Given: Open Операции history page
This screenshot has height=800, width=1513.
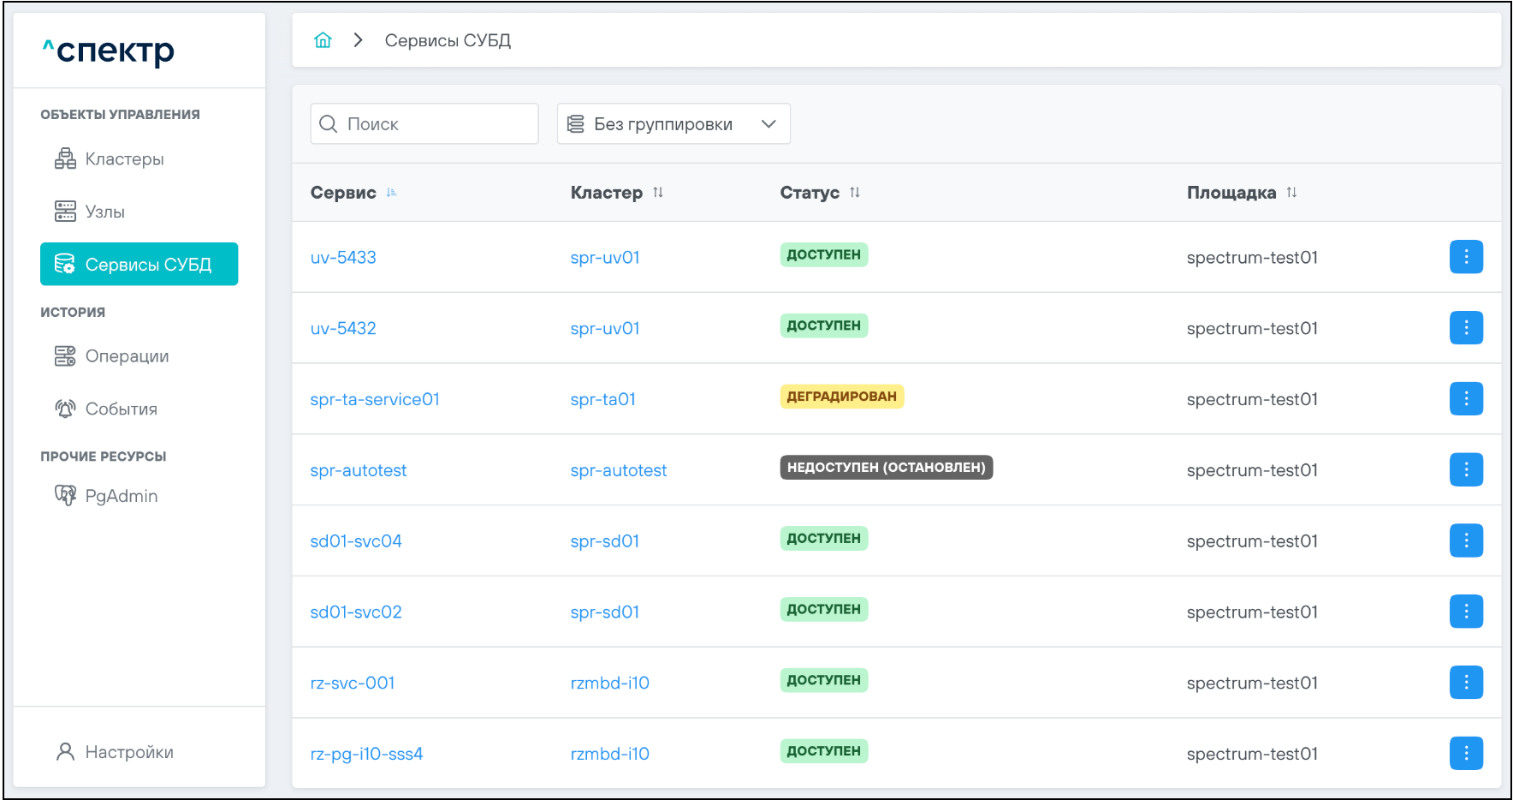Looking at the screenshot, I should [x=126, y=356].
